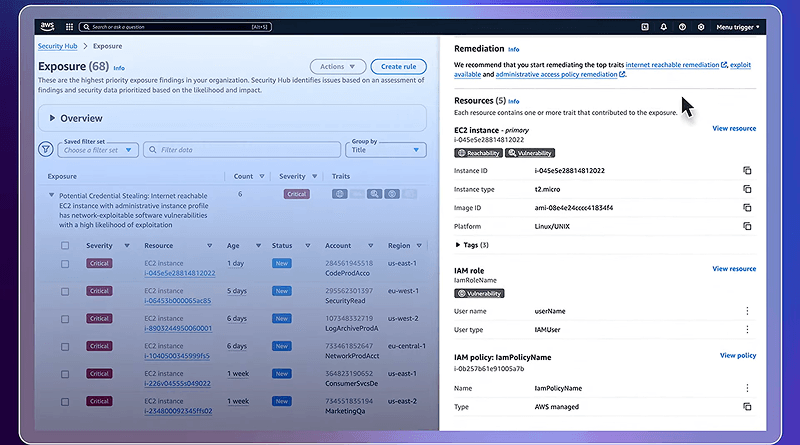Screen dimensions: 800x445
Task: Sort by the Severity column in exposure header
Action: point(314,176)
